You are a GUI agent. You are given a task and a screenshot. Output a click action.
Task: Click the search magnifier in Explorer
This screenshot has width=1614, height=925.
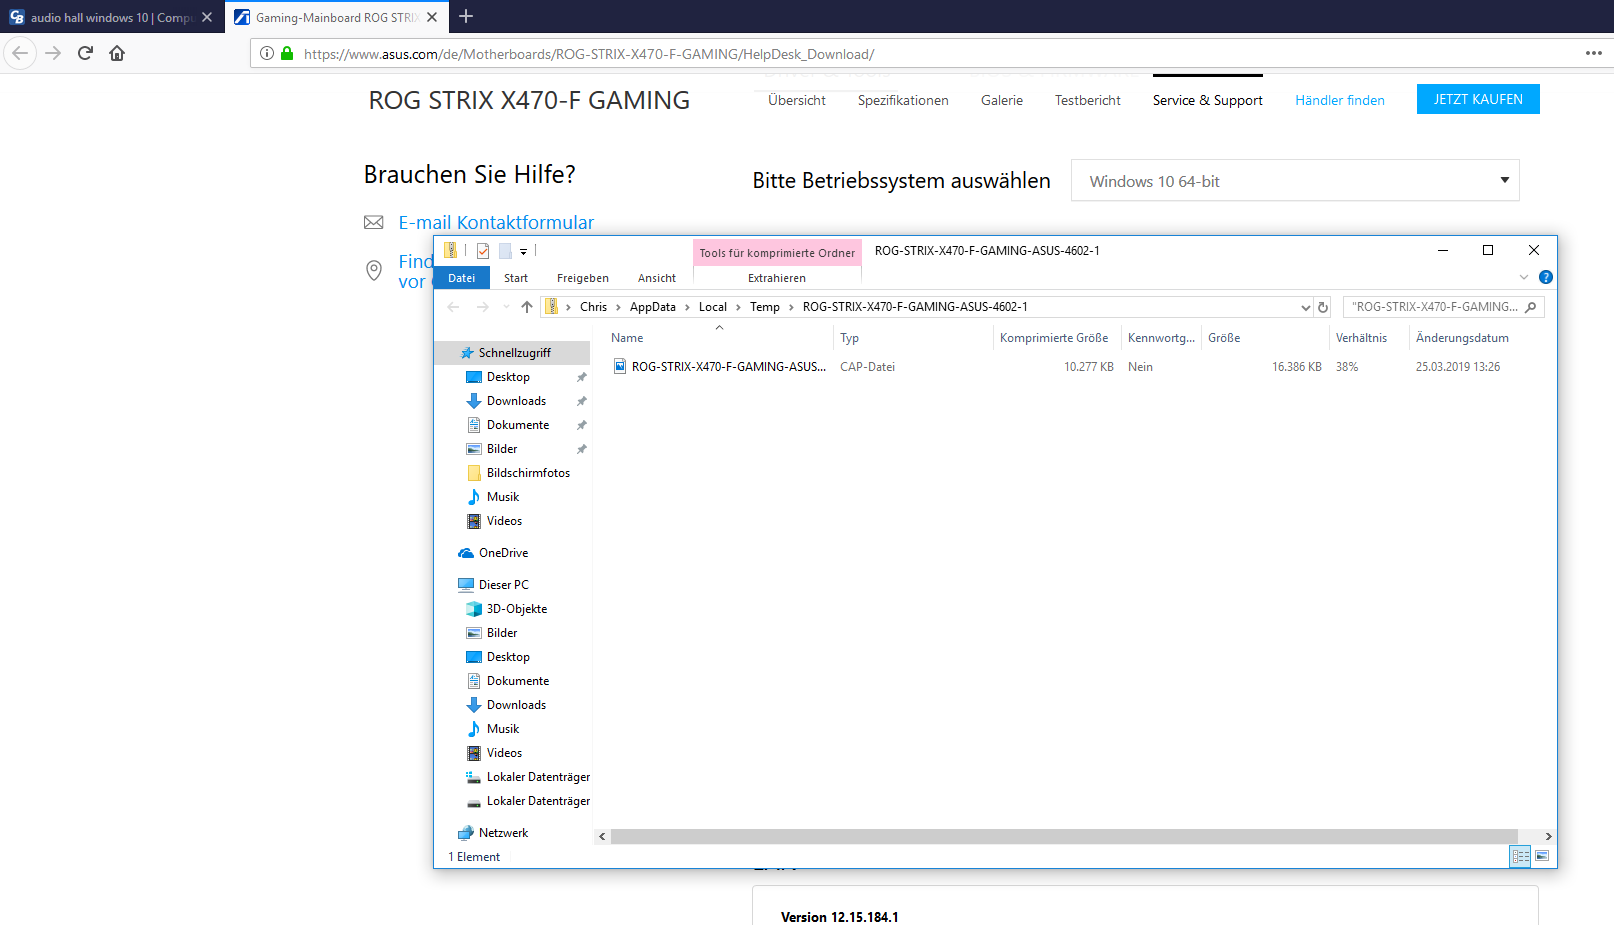tap(1531, 307)
